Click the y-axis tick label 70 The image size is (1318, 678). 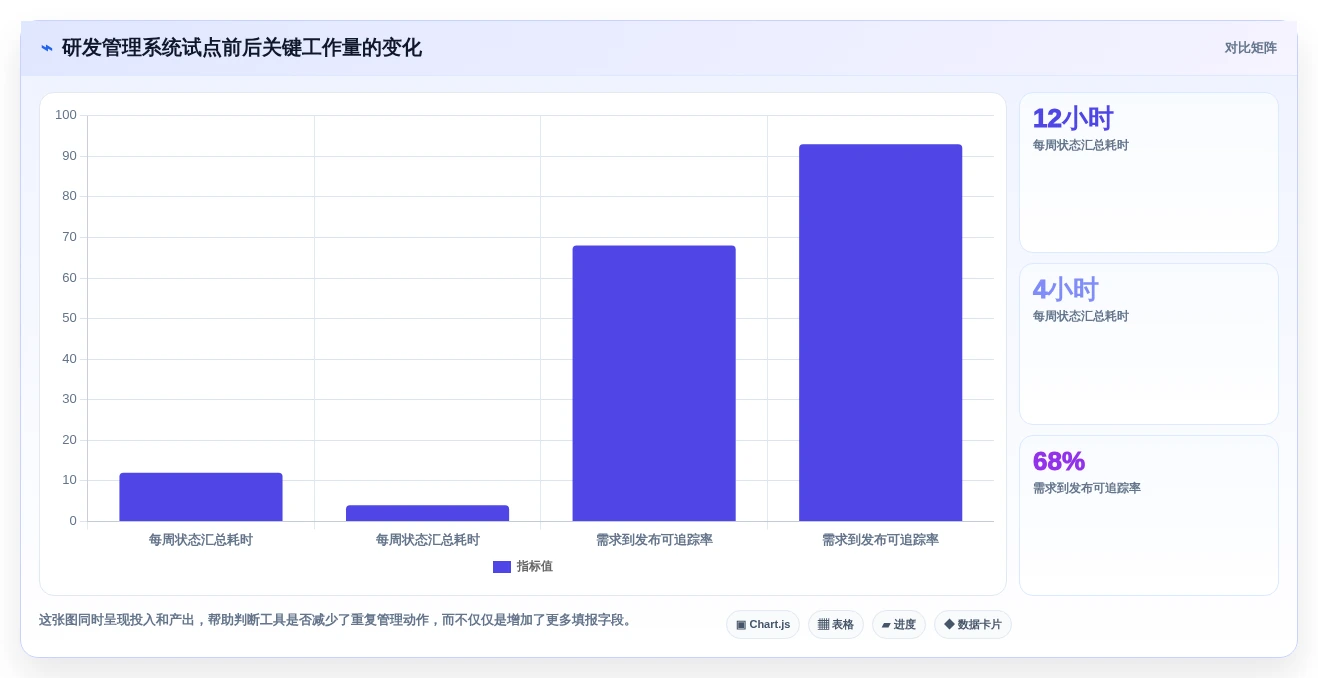pos(69,237)
